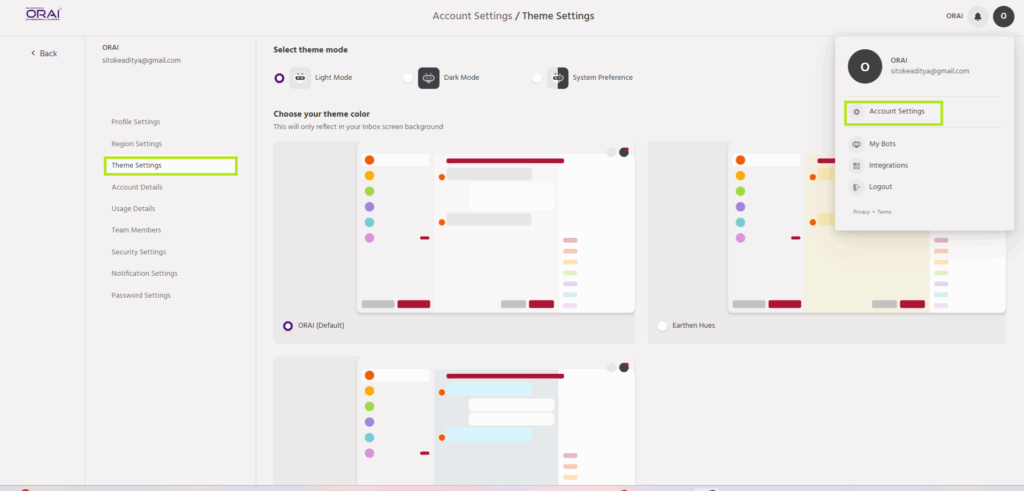Click the Light Mode robot icon
The width and height of the screenshot is (1024, 491).
point(300,78)
